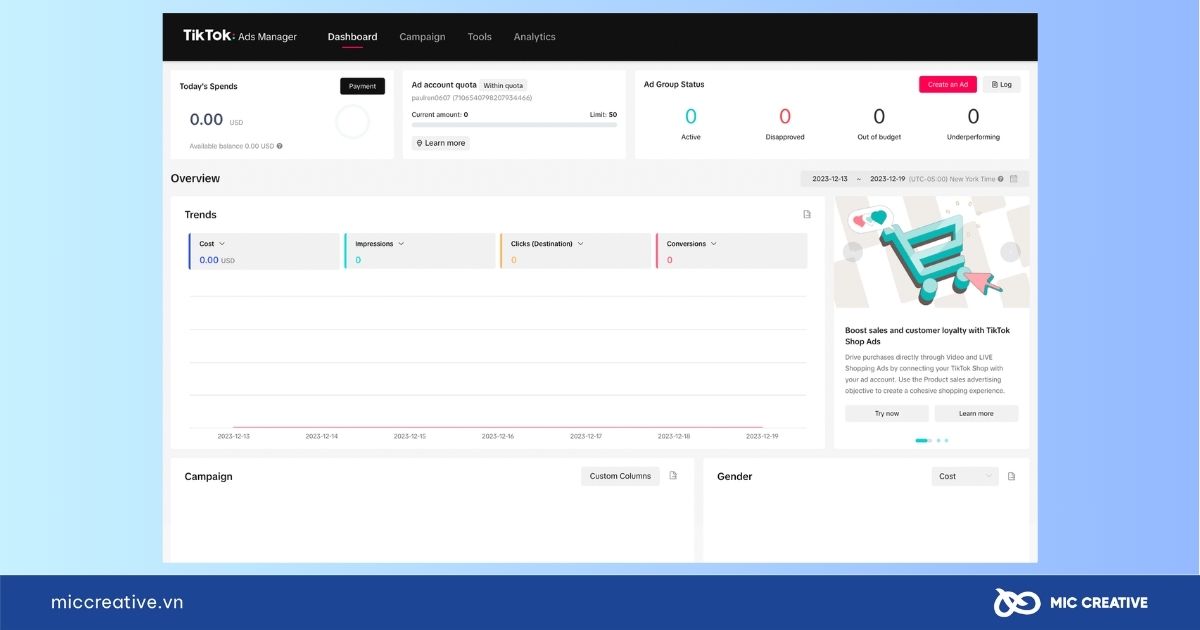Select the first active carousel indicator
Viewport: 1200px width, 630px height.
(922, 440)
